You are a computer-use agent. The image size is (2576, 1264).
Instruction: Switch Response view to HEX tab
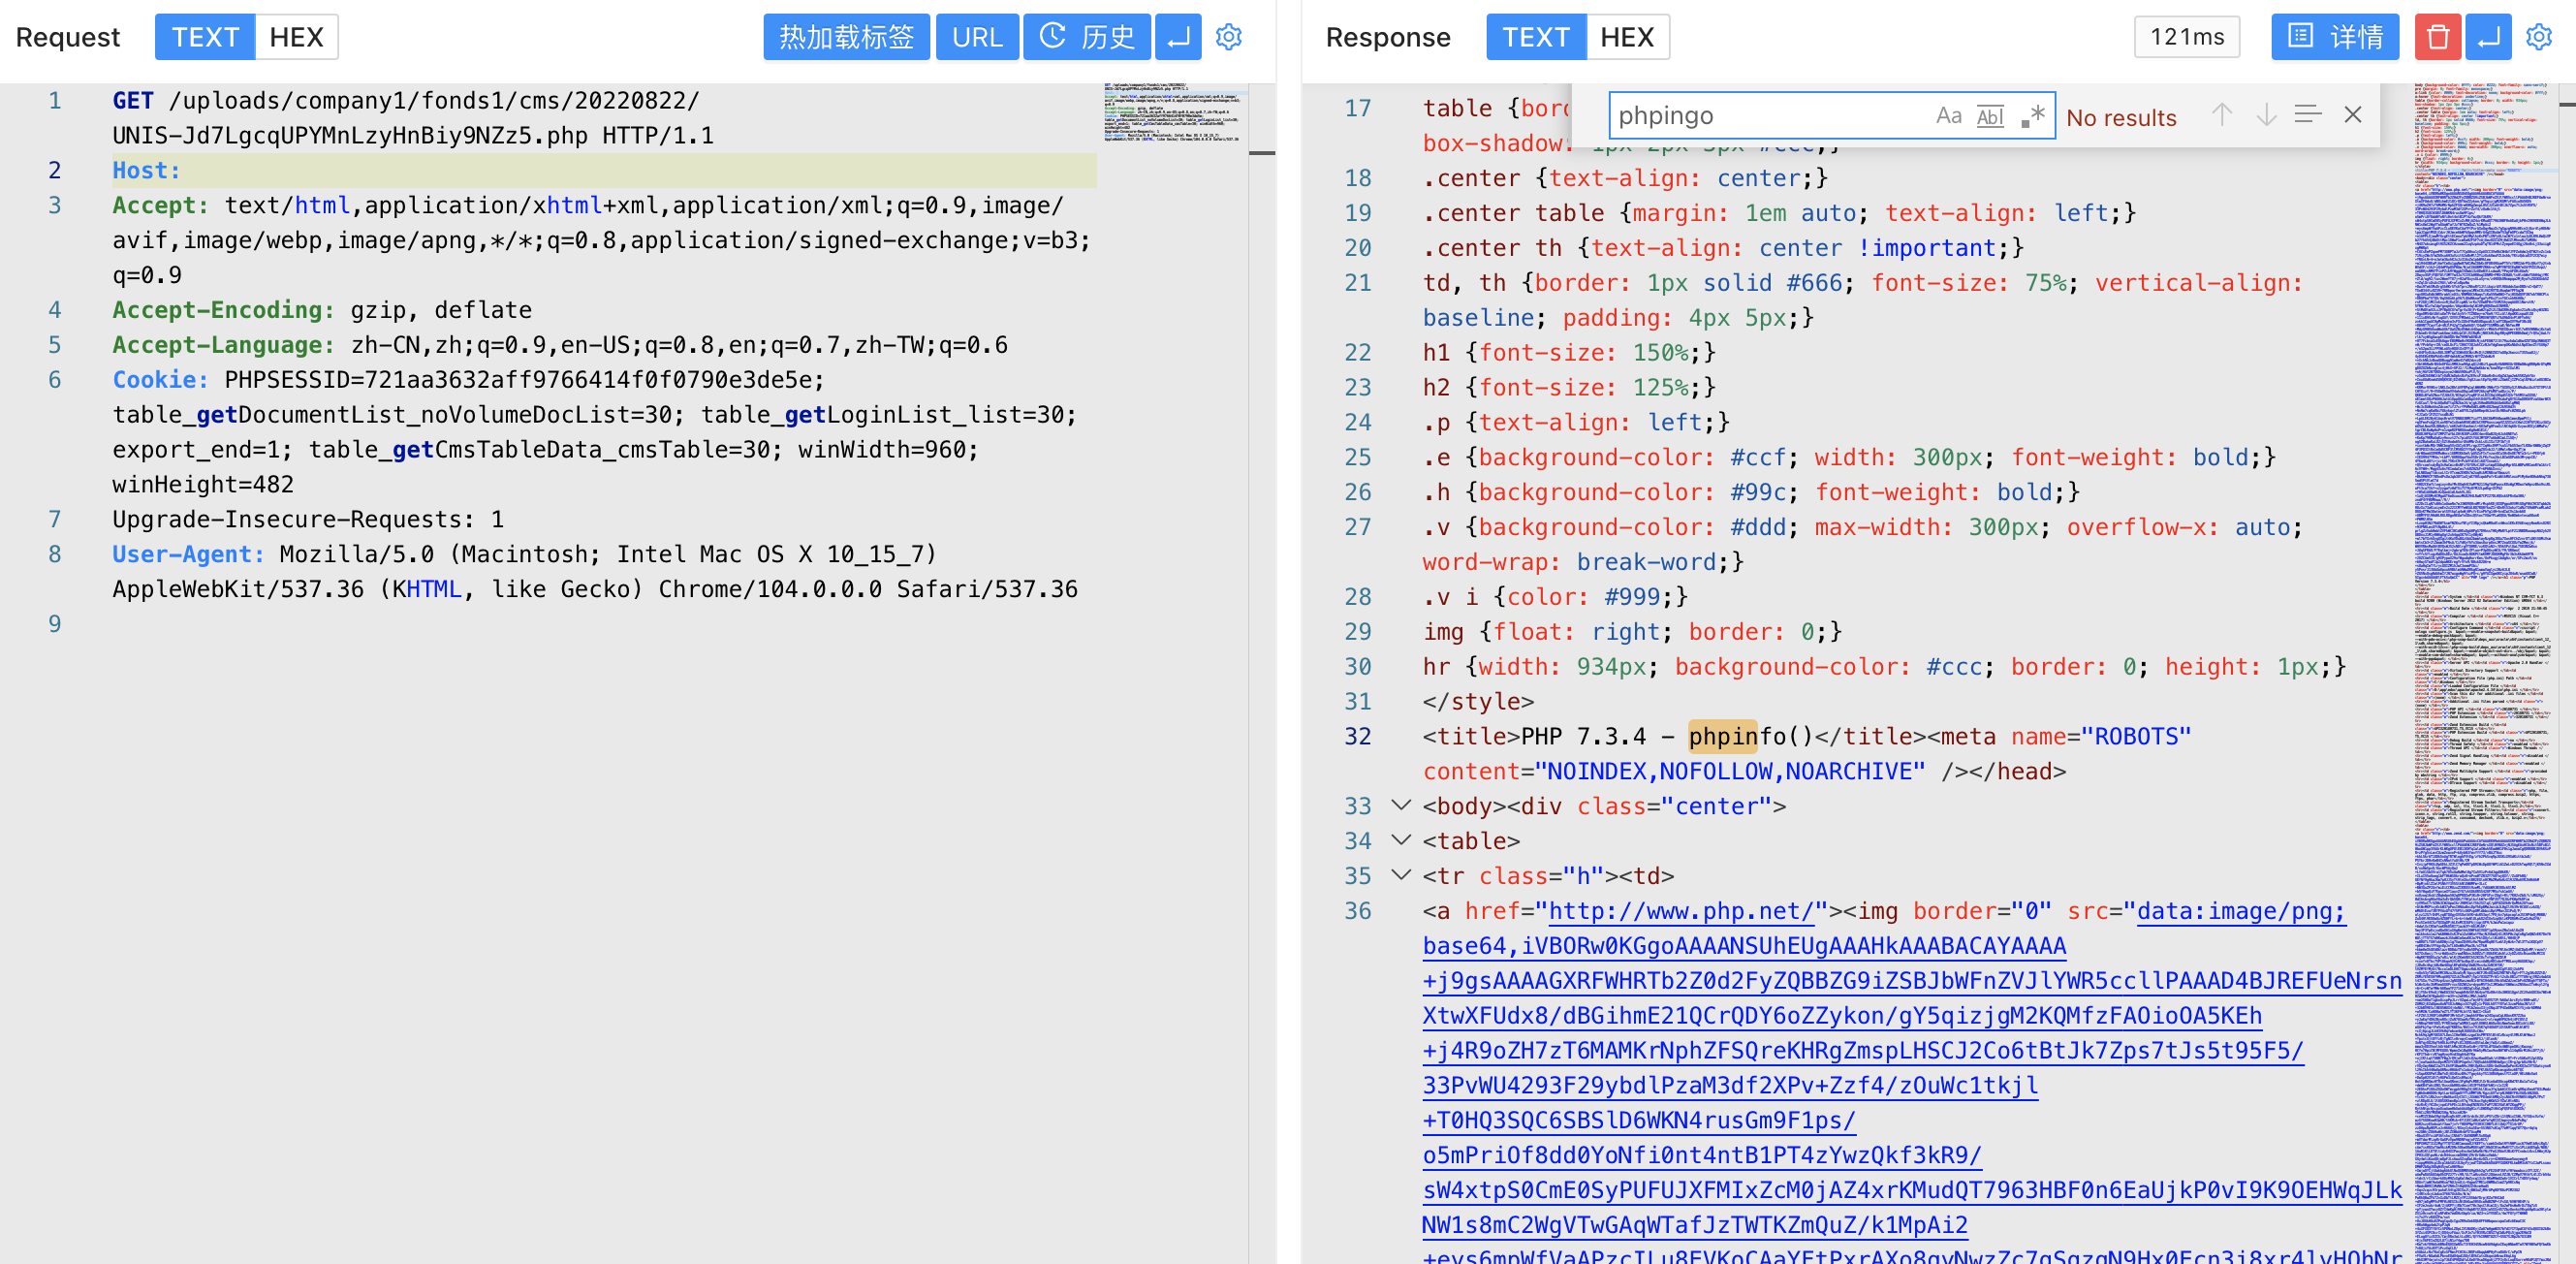[1626, 37]
